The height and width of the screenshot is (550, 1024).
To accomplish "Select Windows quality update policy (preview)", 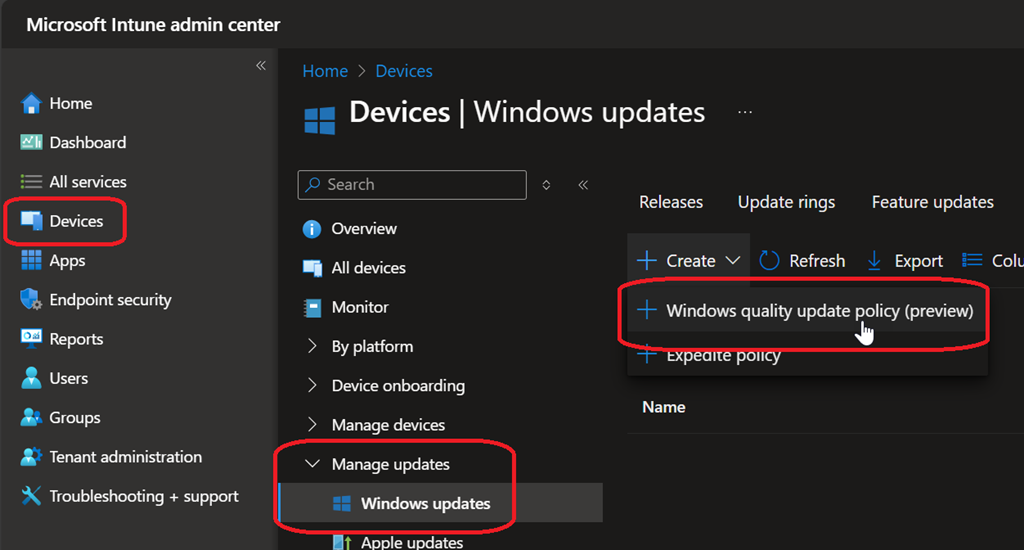I will point(819,311).
